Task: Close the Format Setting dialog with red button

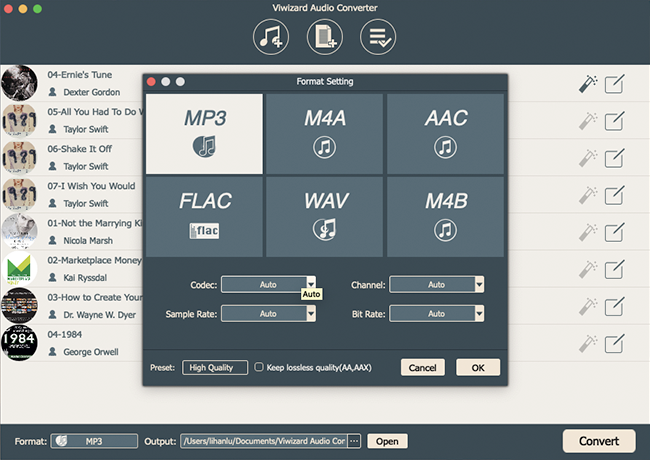Action: pyautogui.click(x=151, y=82)
